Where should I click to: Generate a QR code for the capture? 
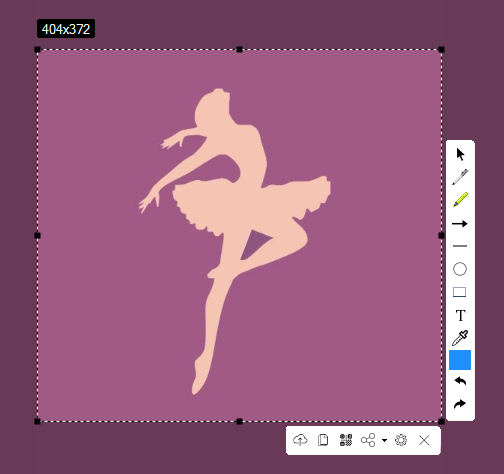(x=346, y=440)
